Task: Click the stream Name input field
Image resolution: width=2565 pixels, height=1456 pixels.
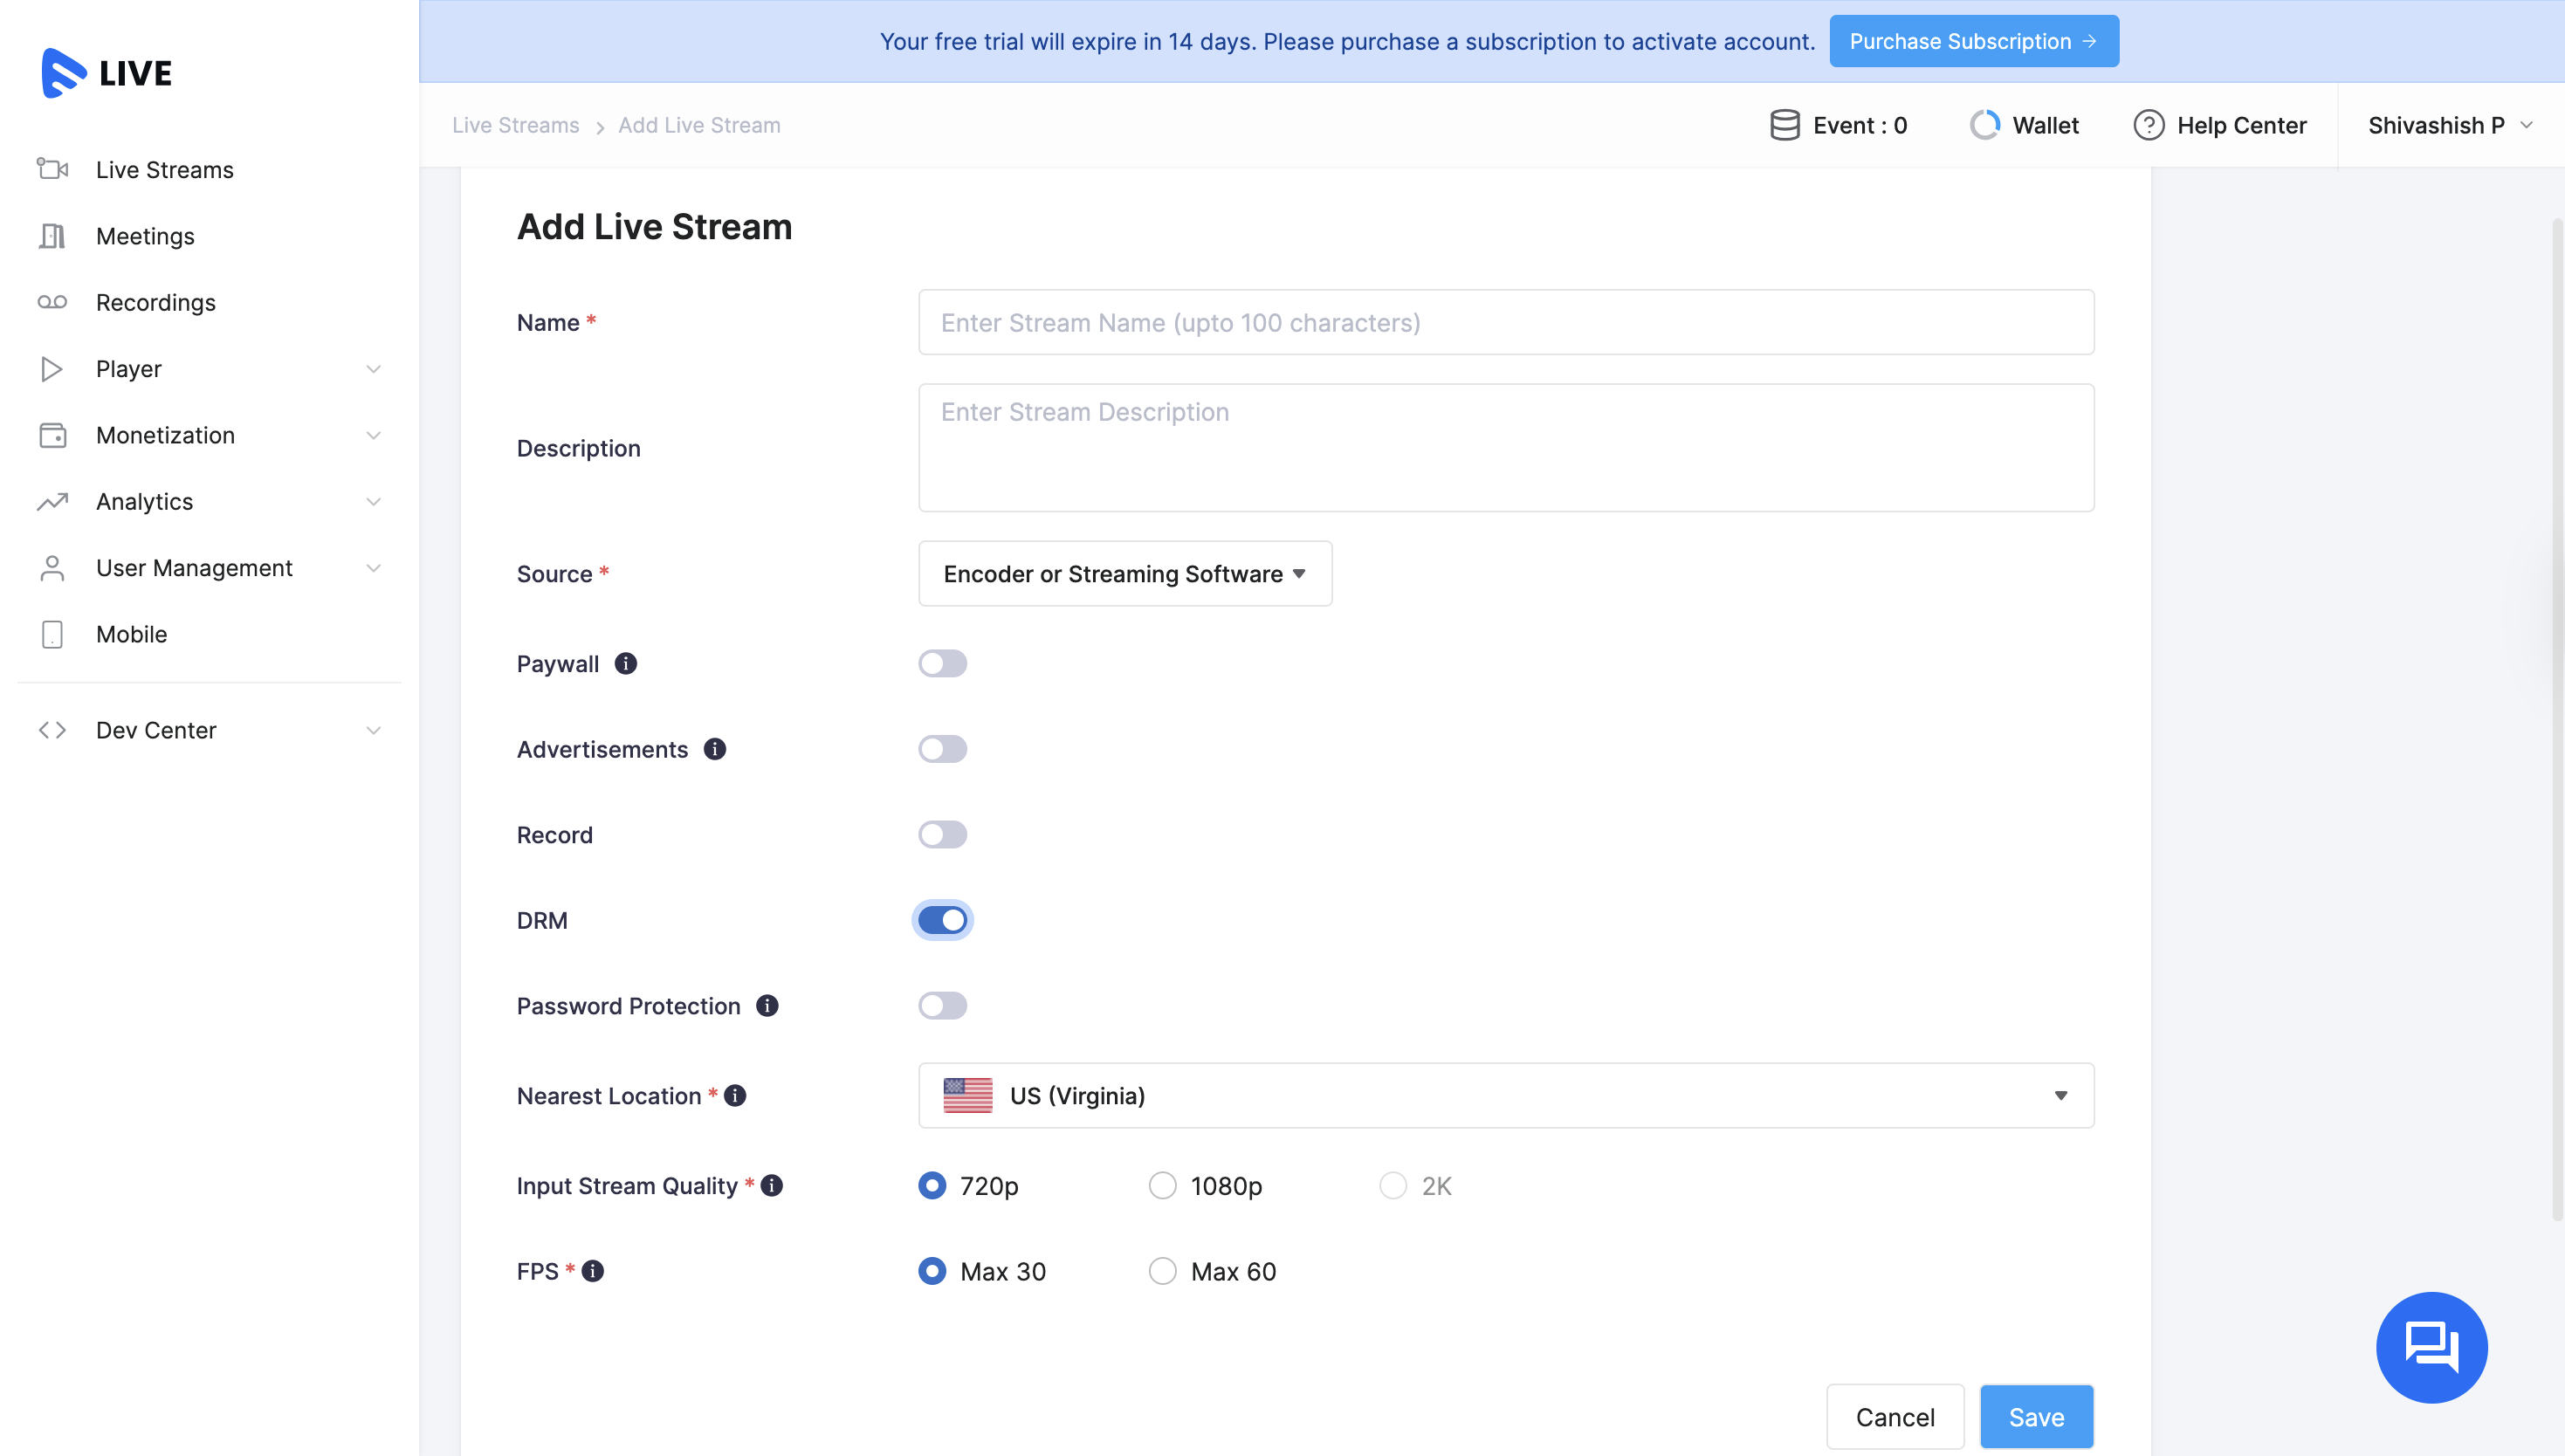Action: (1506, 322)
